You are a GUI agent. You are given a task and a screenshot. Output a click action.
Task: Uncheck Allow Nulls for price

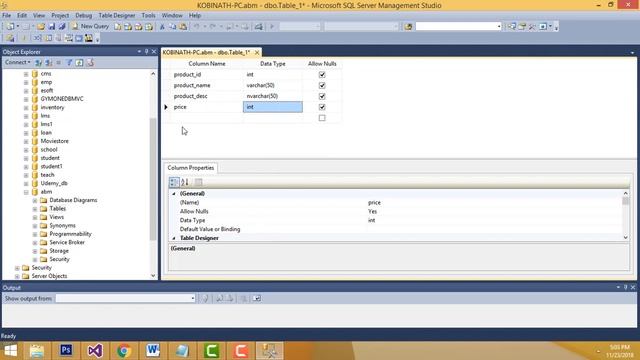(x=322, y=107)
